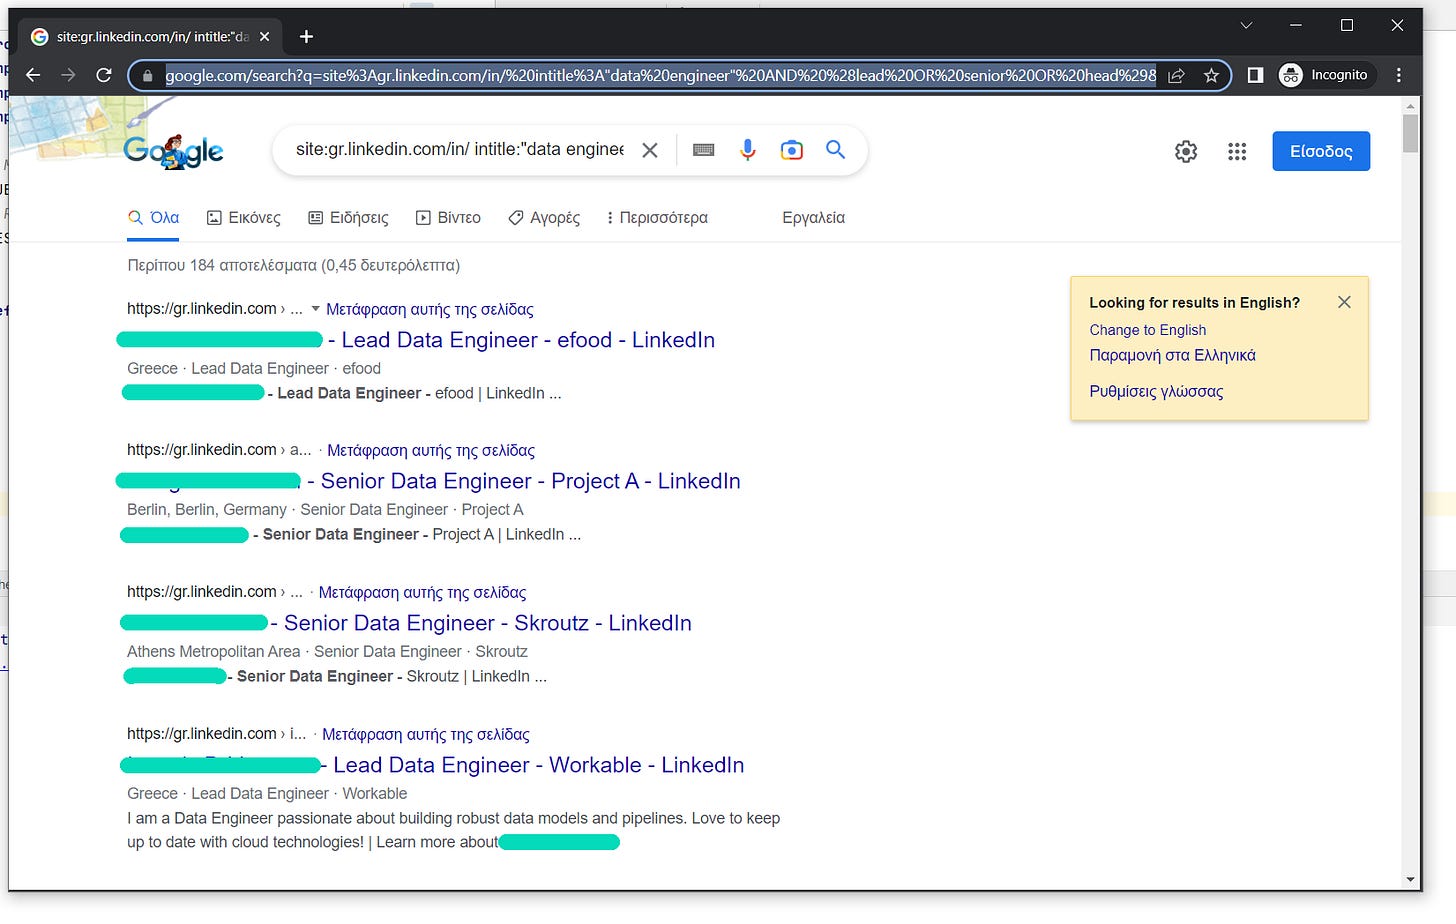Choose Παραμονή στα Ελληνικά
This screenshot has height=924, width=1456.
[1172, 355]
